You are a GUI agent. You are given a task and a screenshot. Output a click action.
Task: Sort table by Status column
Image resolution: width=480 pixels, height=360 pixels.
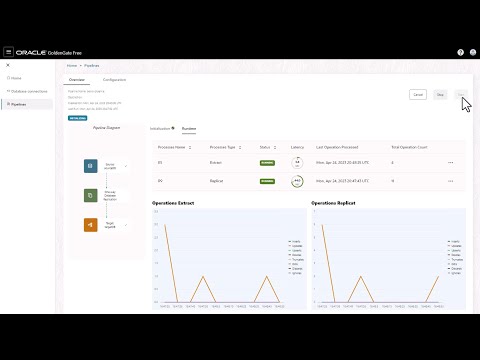275,147
